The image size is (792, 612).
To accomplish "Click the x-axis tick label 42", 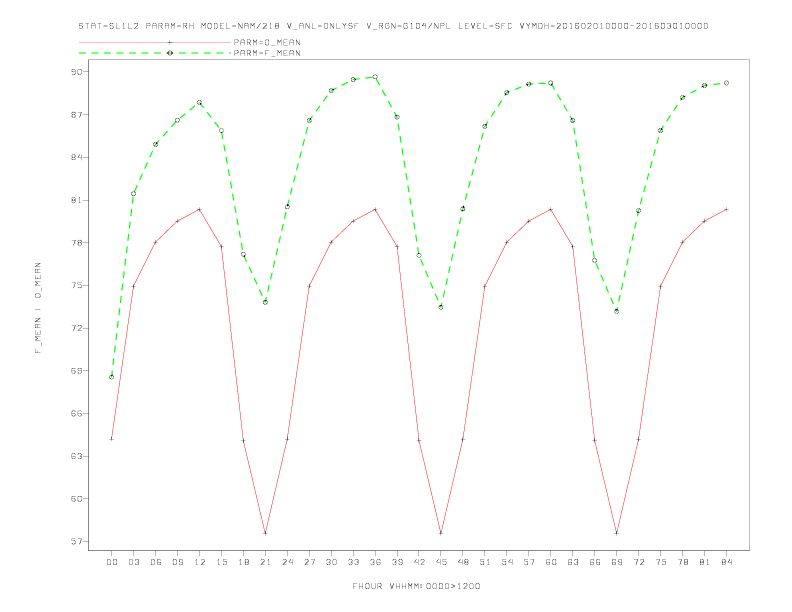I will [x=419, y=562].
